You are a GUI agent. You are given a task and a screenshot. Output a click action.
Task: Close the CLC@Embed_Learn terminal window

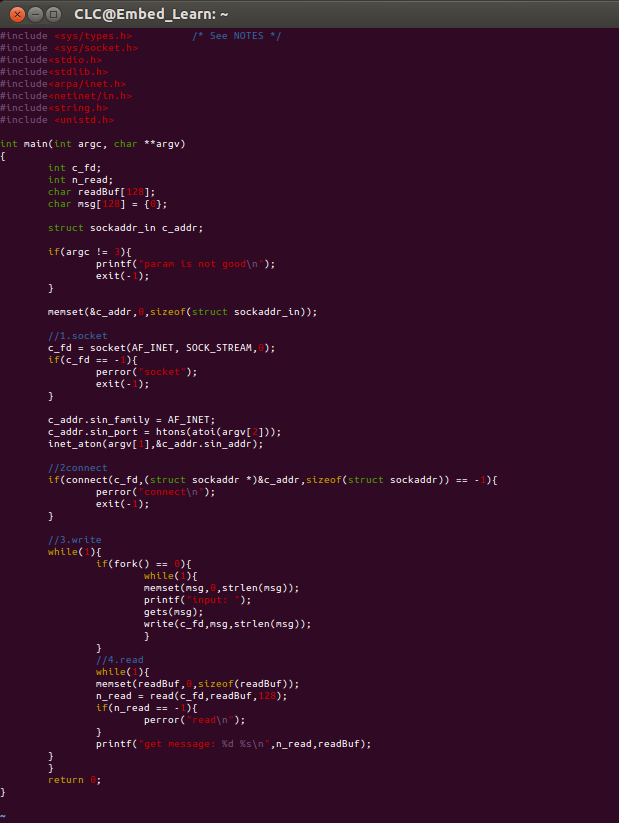click(x=17, y=14)
